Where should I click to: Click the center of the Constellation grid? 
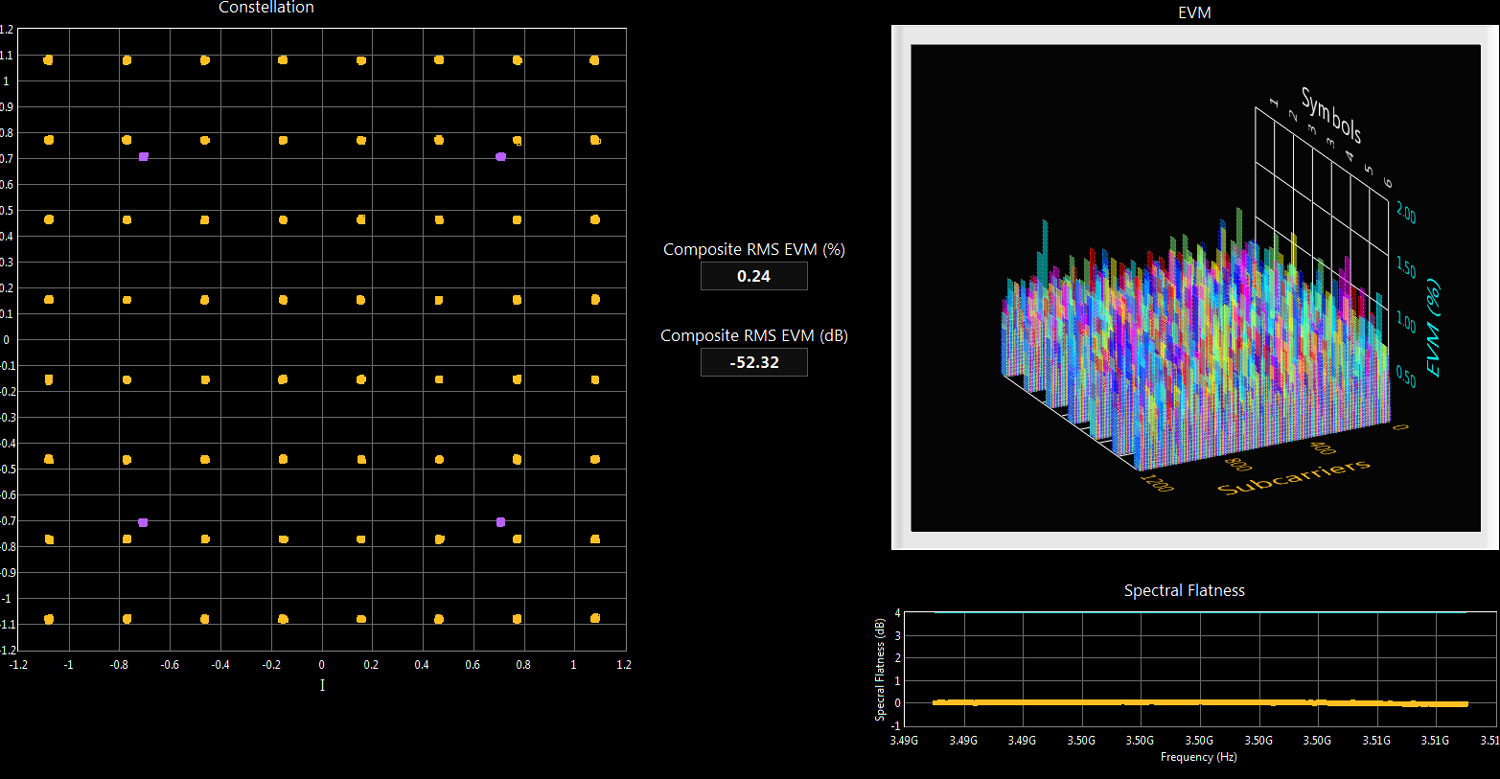point(321,340)
